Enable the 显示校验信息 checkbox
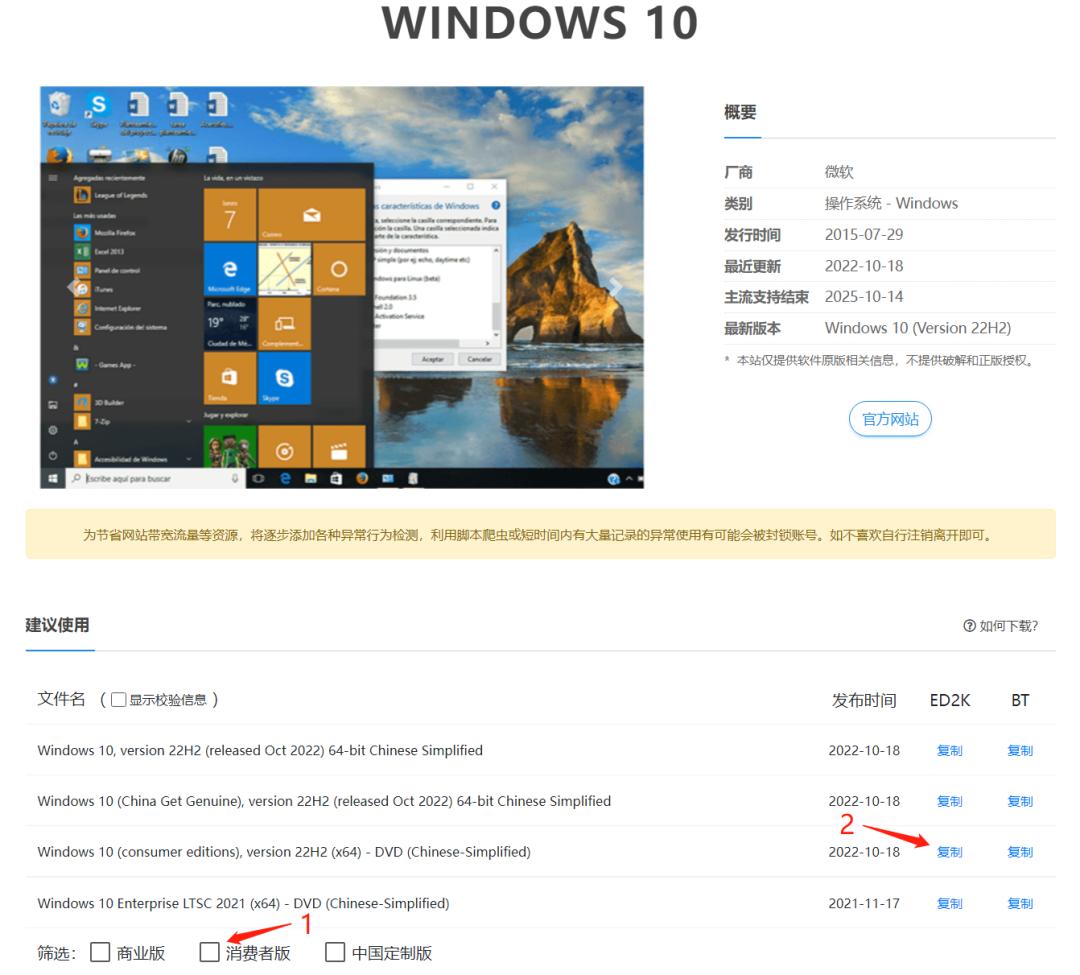The height and width of the screenshot is (975, 1080). click(119, 700)
